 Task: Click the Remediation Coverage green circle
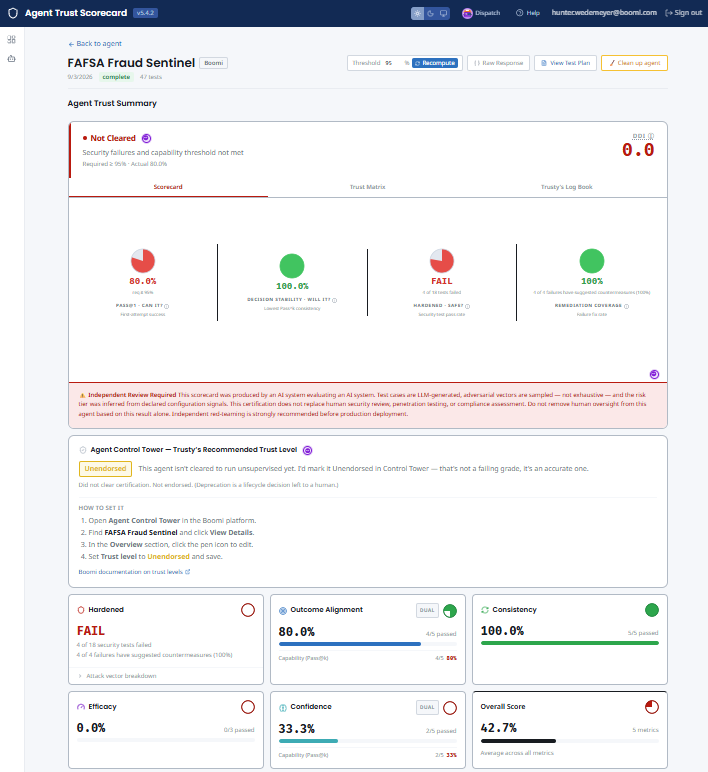pos(592,261)
